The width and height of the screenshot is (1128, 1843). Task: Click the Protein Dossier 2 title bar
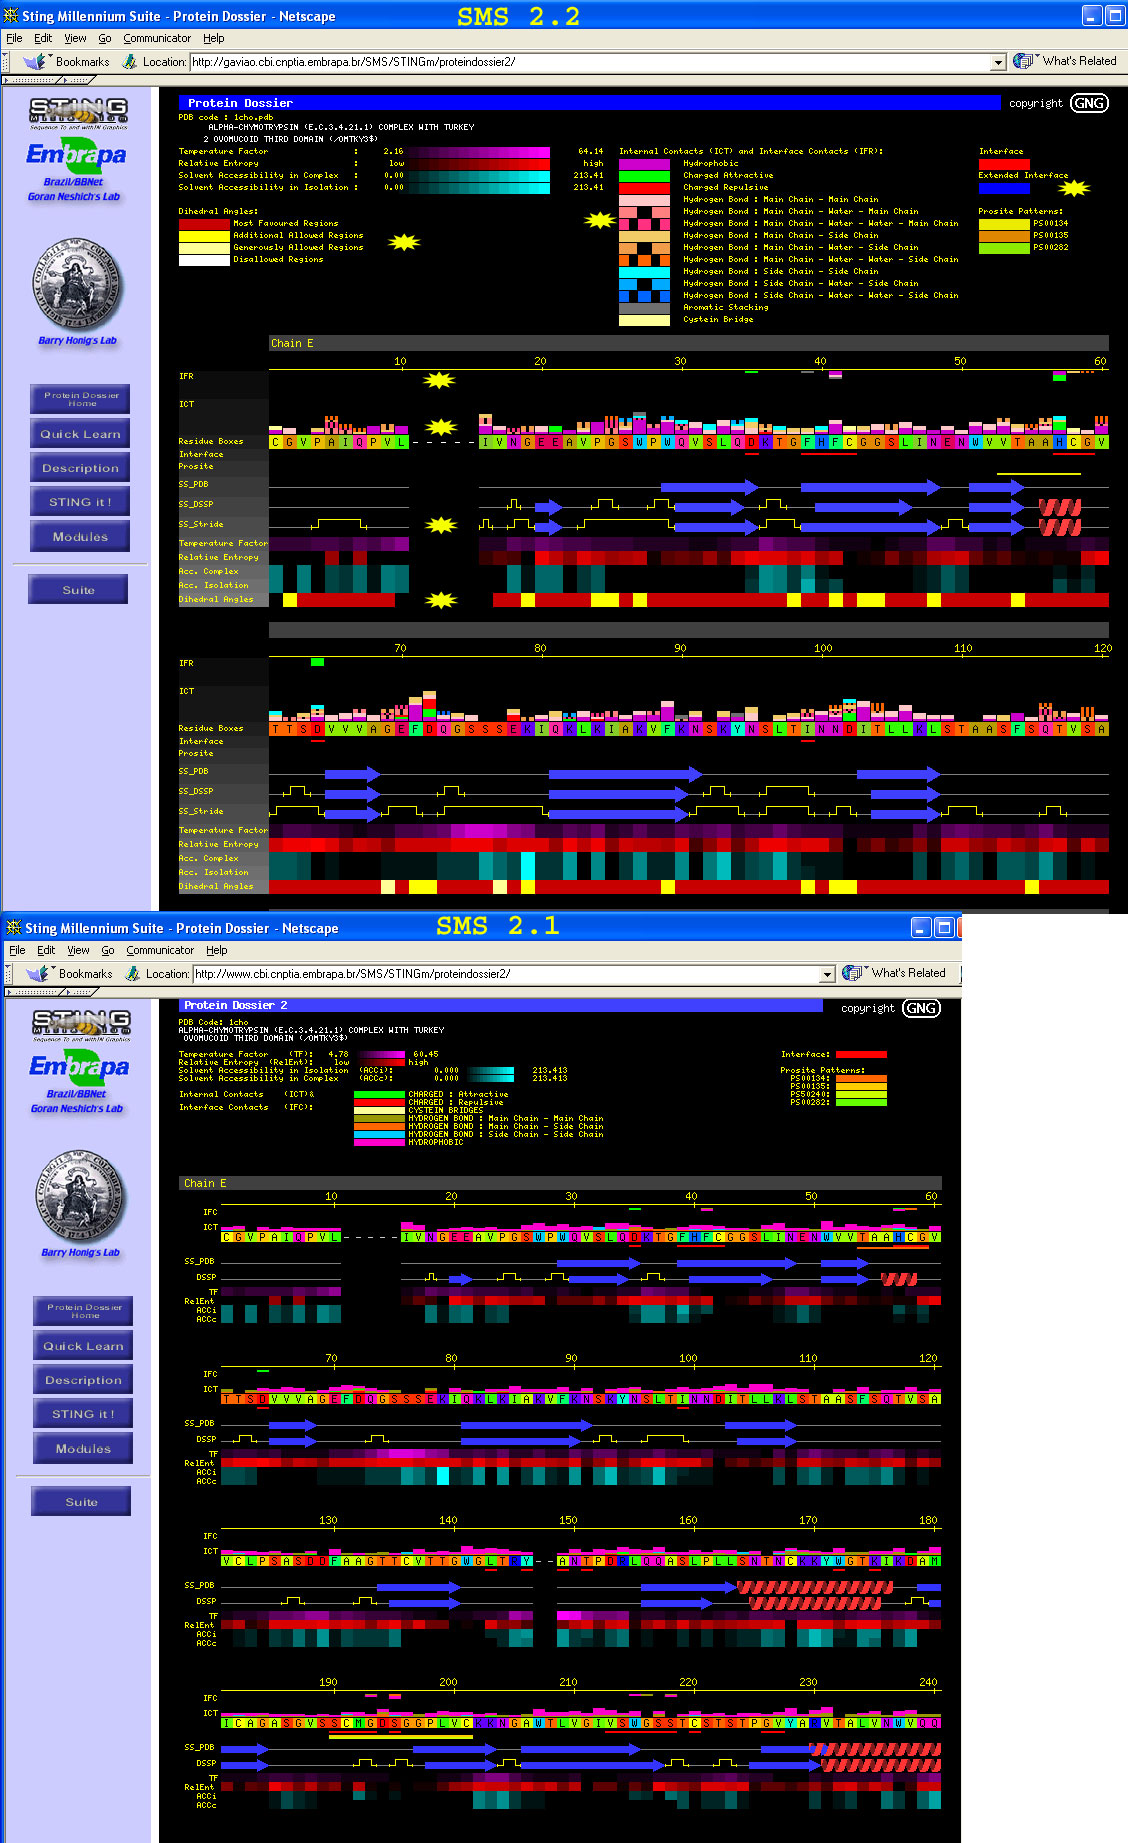(x=501, y=1005)
